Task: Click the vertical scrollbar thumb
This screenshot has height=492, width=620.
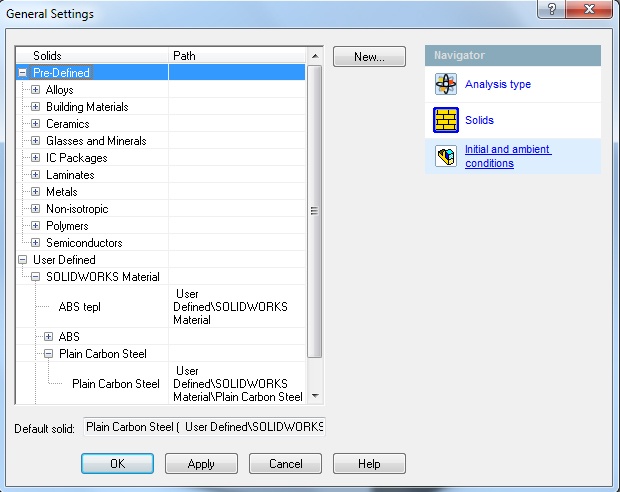Action: 315,211
